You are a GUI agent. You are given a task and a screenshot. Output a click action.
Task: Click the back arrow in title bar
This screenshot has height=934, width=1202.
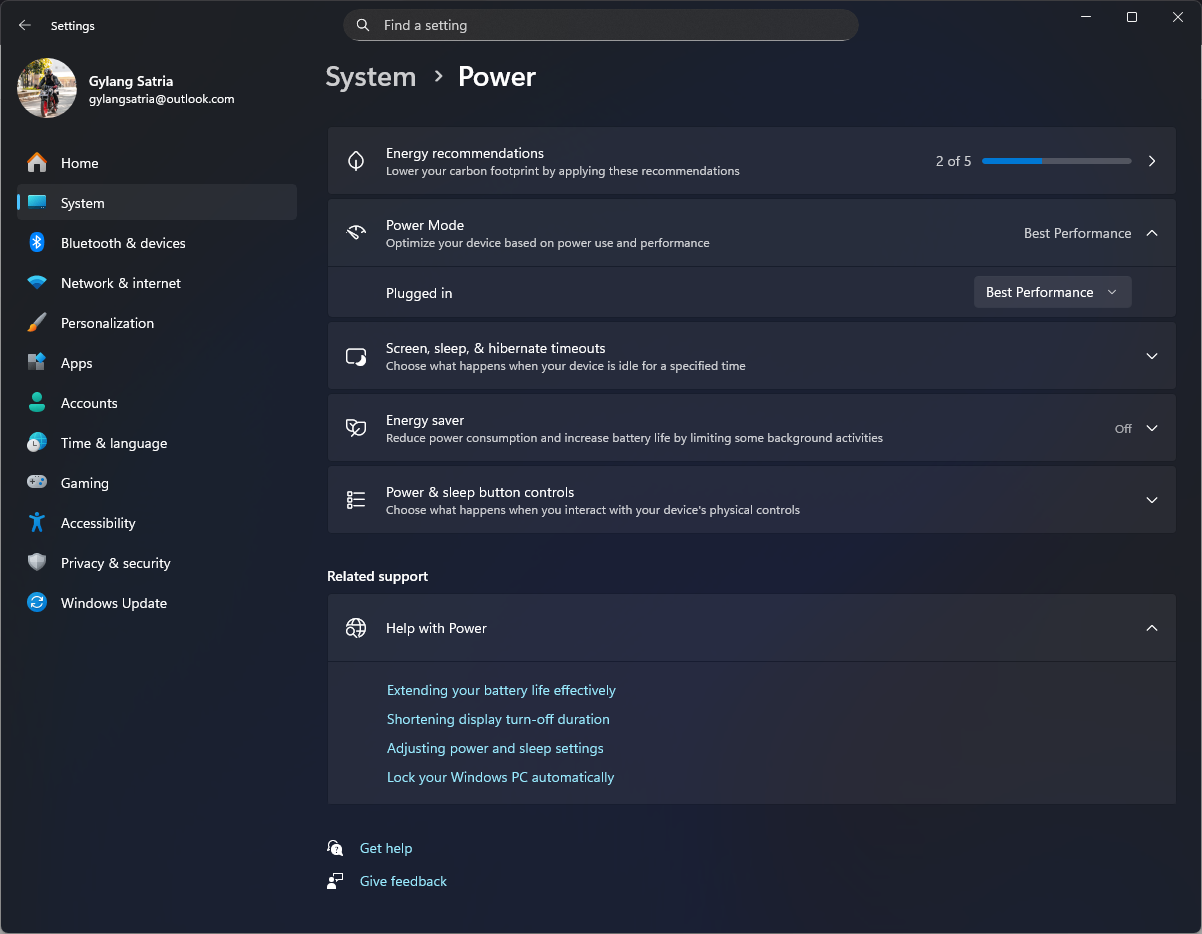coord(25,26)
